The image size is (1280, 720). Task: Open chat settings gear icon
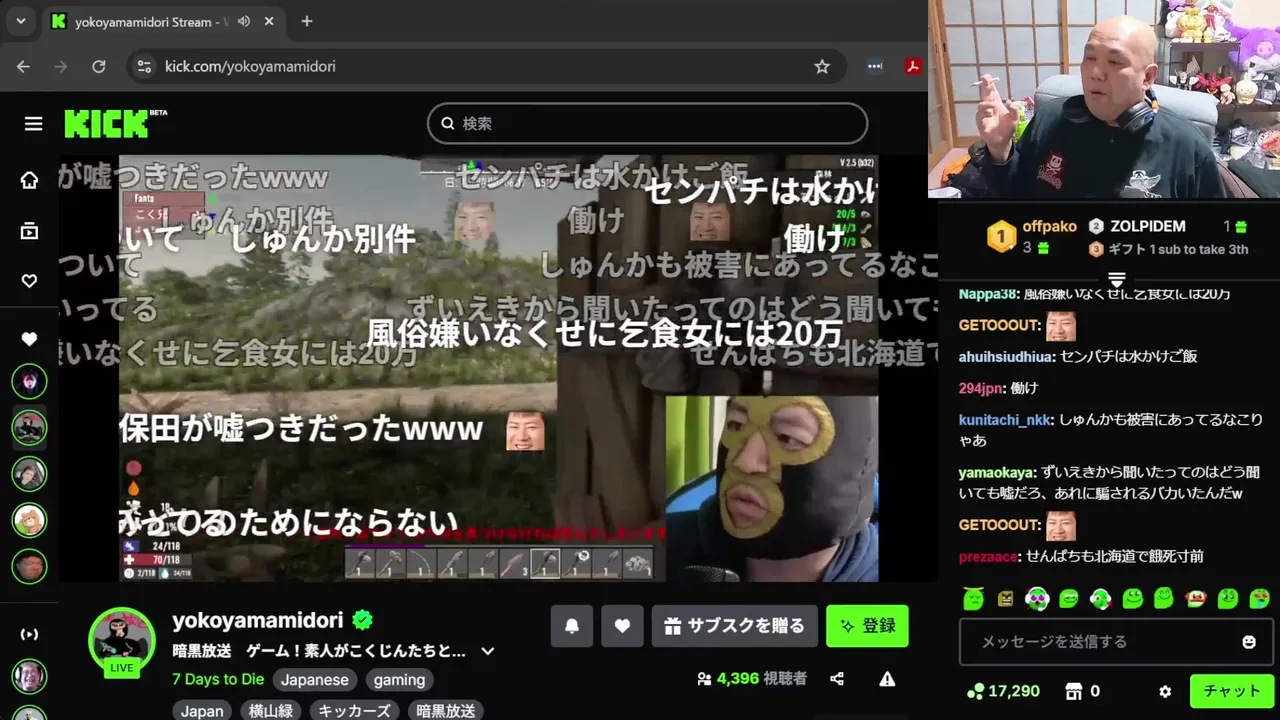click(x=1165, y=691)
